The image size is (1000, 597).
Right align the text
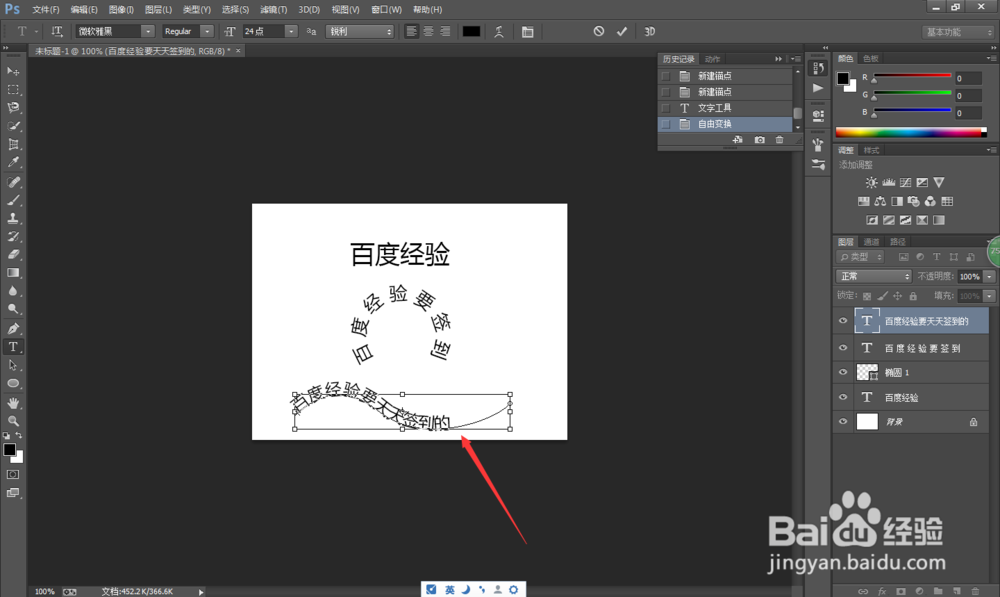click(x=445, y=31)
